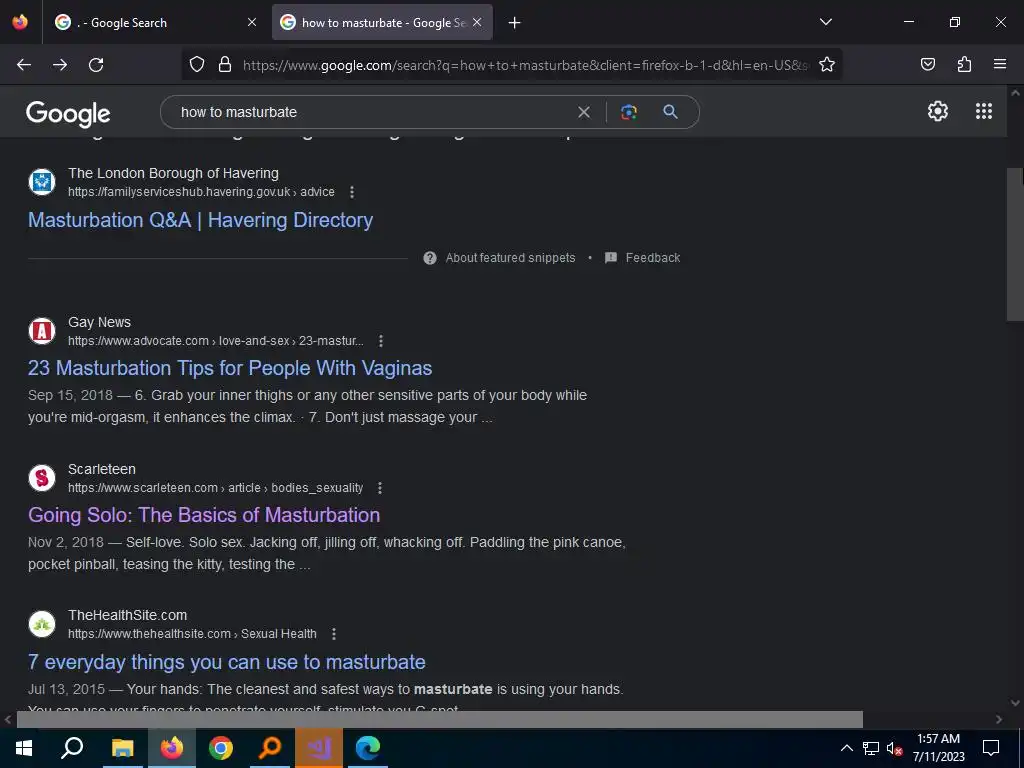Viewport: 1024px width, 768px height.
Task: Open the Firefox extensions puzzle icon
Action: [x=964, y=64]
